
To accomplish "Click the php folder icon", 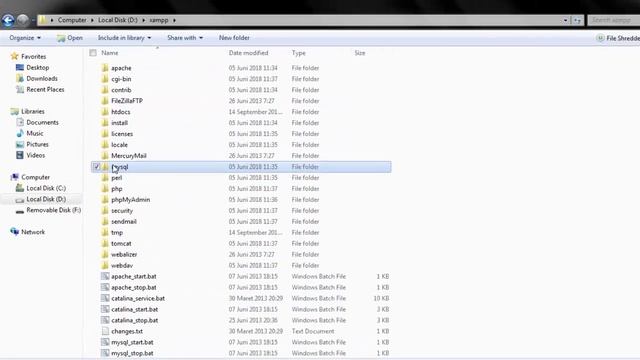I will pos(105,189).
